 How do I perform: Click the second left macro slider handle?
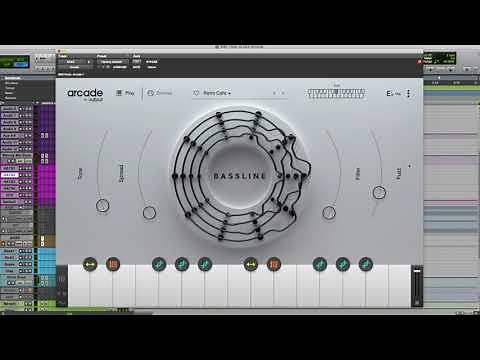click(149, 213)
